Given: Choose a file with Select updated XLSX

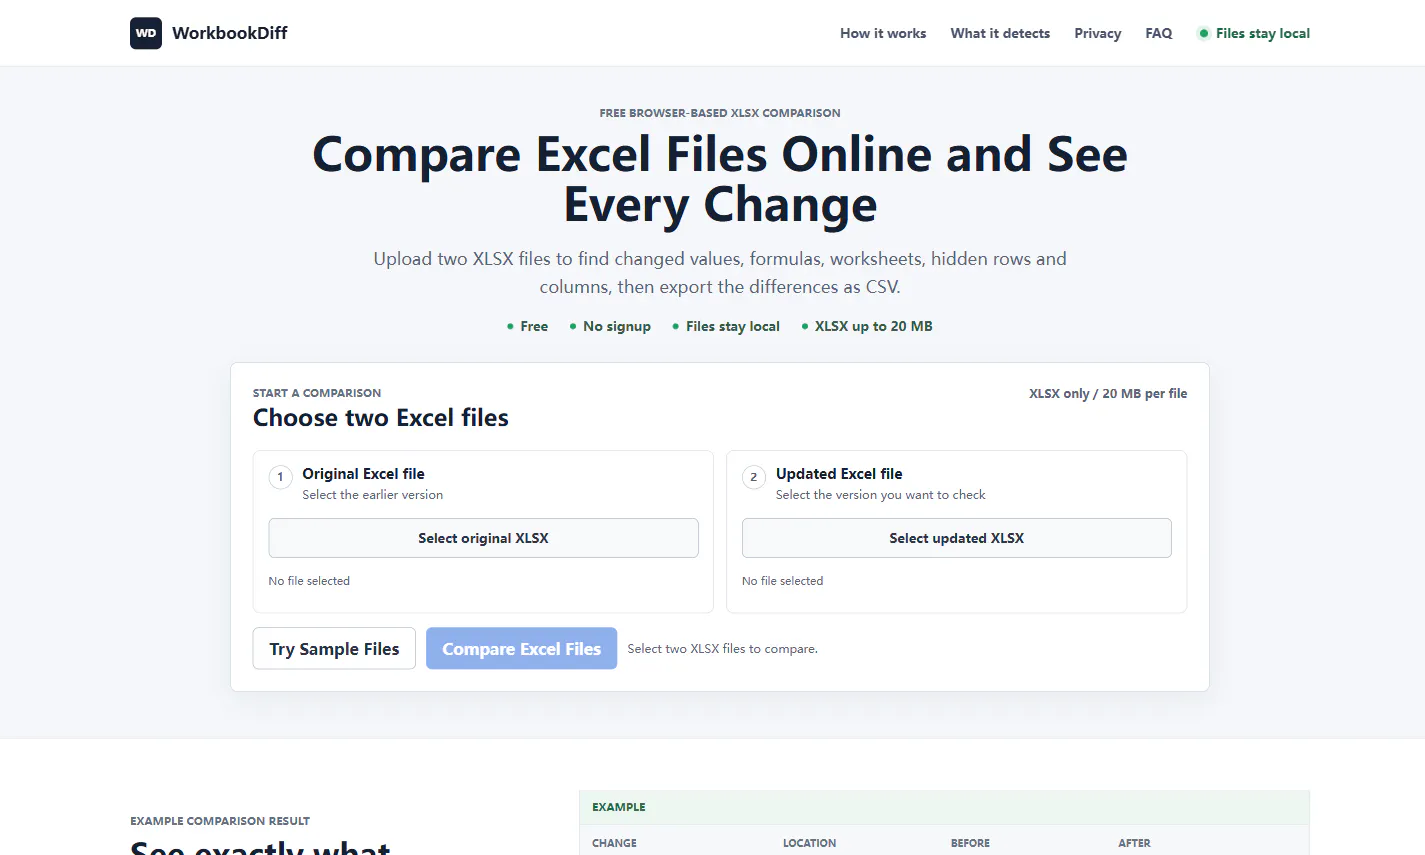Looking at the screenshot, I should click(x=957, y=538).
